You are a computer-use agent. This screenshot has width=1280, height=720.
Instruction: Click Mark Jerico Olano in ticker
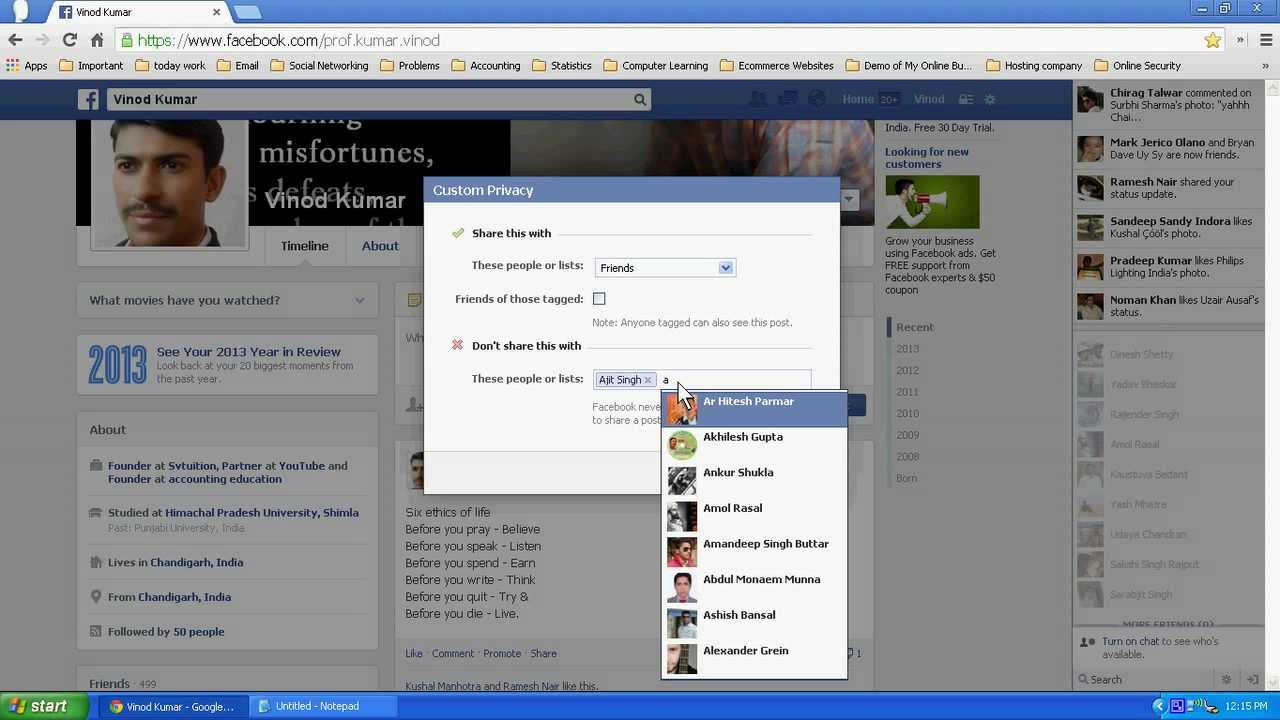1157,142
